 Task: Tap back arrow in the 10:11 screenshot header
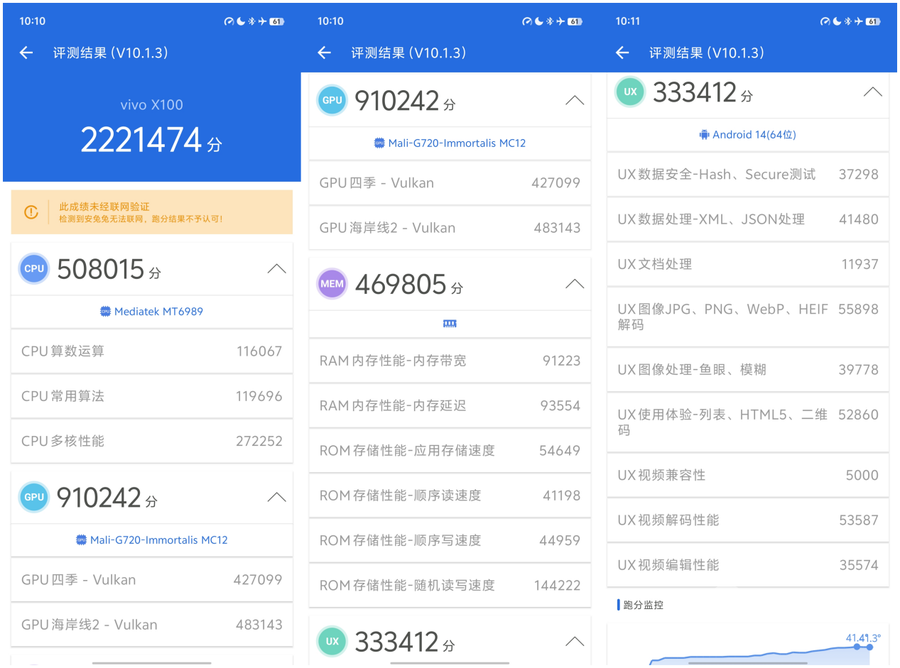(x=622, y=53)
